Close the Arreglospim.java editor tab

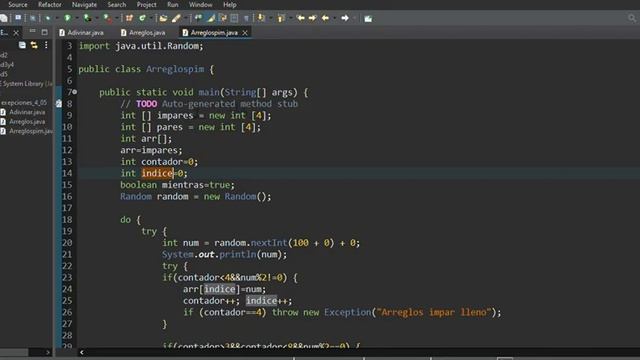tap(245, 33)
